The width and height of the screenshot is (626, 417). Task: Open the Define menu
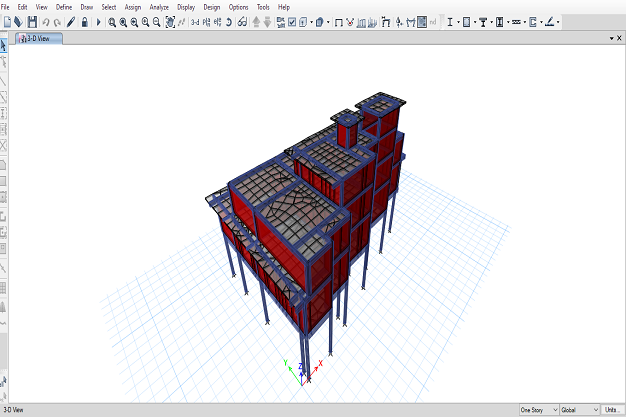pos(64,7)
